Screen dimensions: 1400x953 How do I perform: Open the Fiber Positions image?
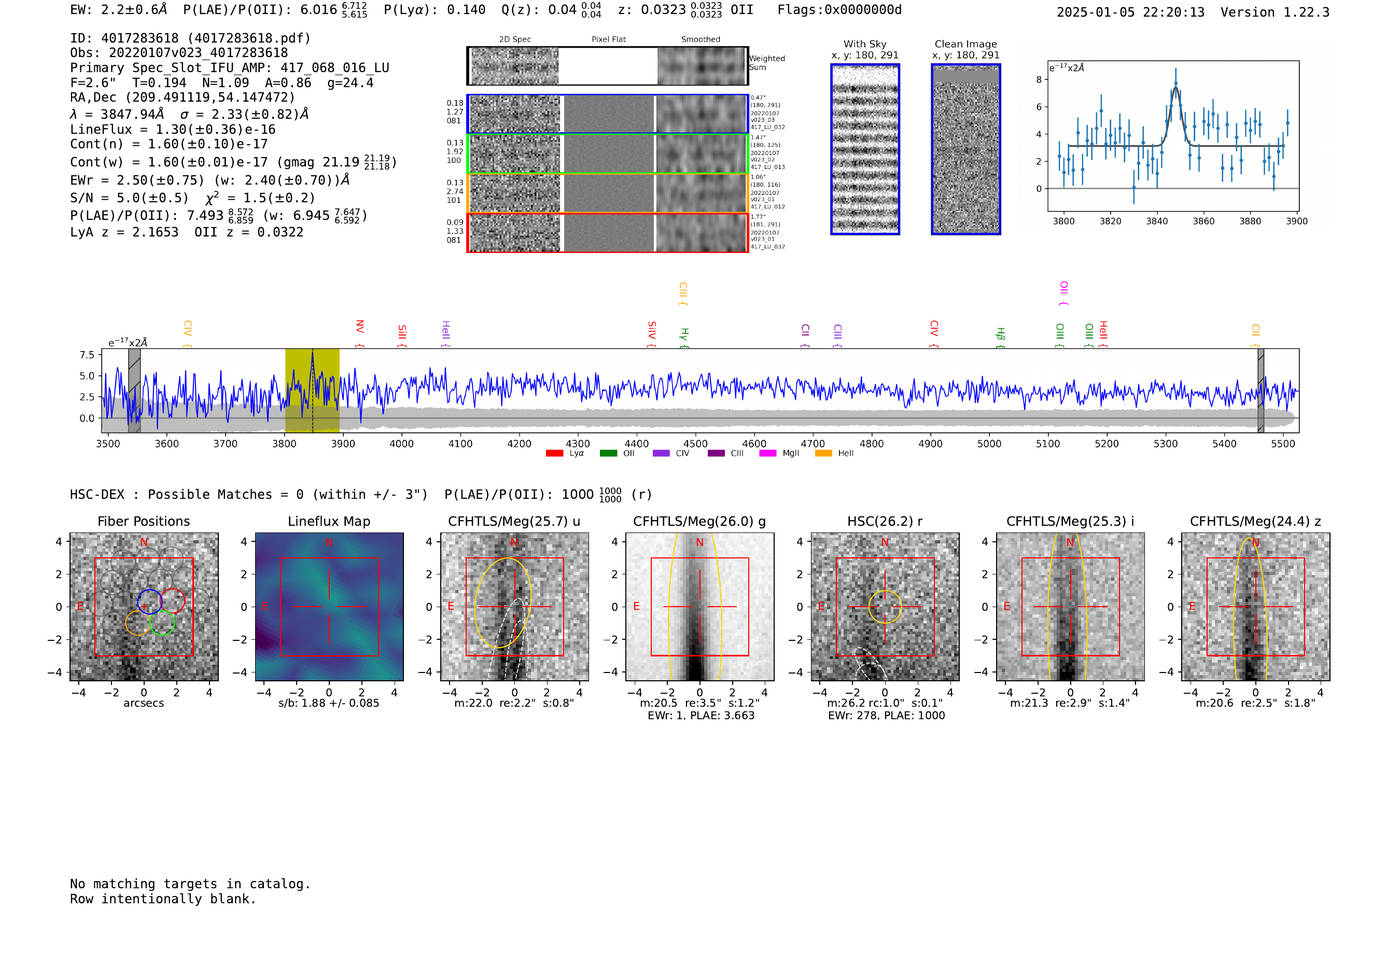[144, 607]
